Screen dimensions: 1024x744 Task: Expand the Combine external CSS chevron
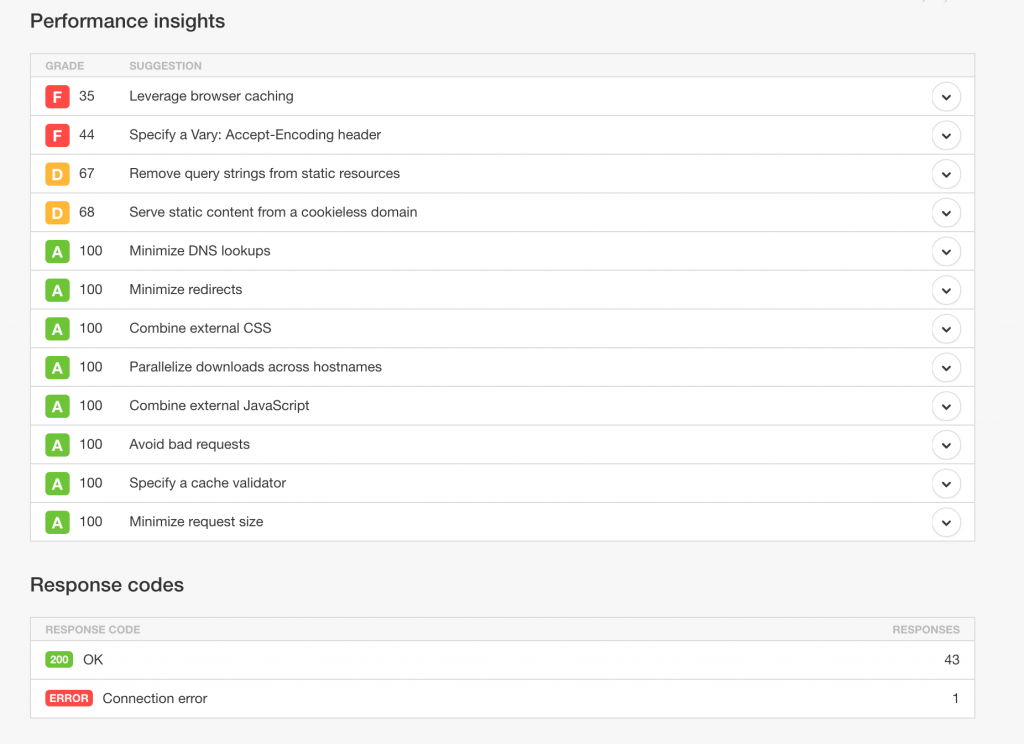click(x=946, y=329)
